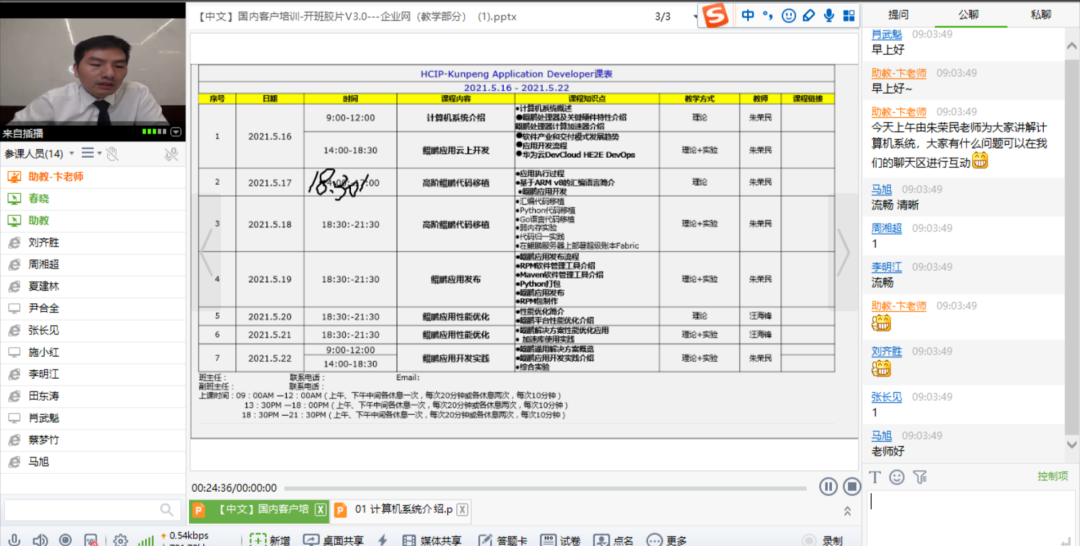Open the video panel dropdown arrow
The width and height of the screenshot is (1080, 546).
tap(176, 132)
